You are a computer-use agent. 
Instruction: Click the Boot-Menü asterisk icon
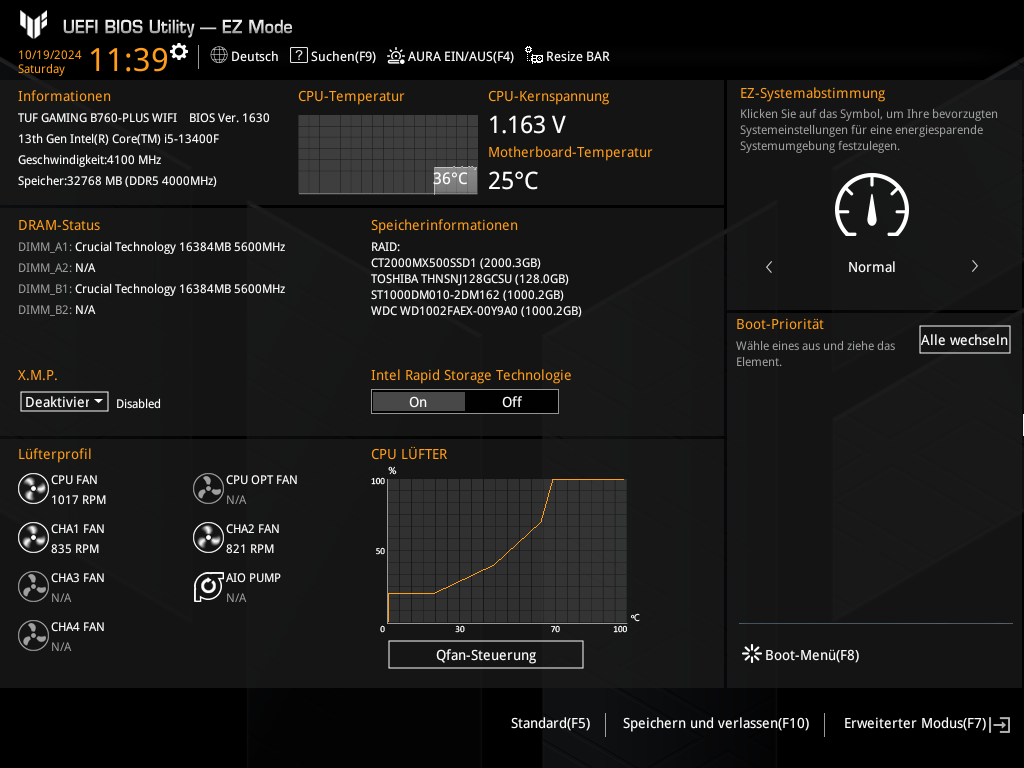(x=752, y=654)
